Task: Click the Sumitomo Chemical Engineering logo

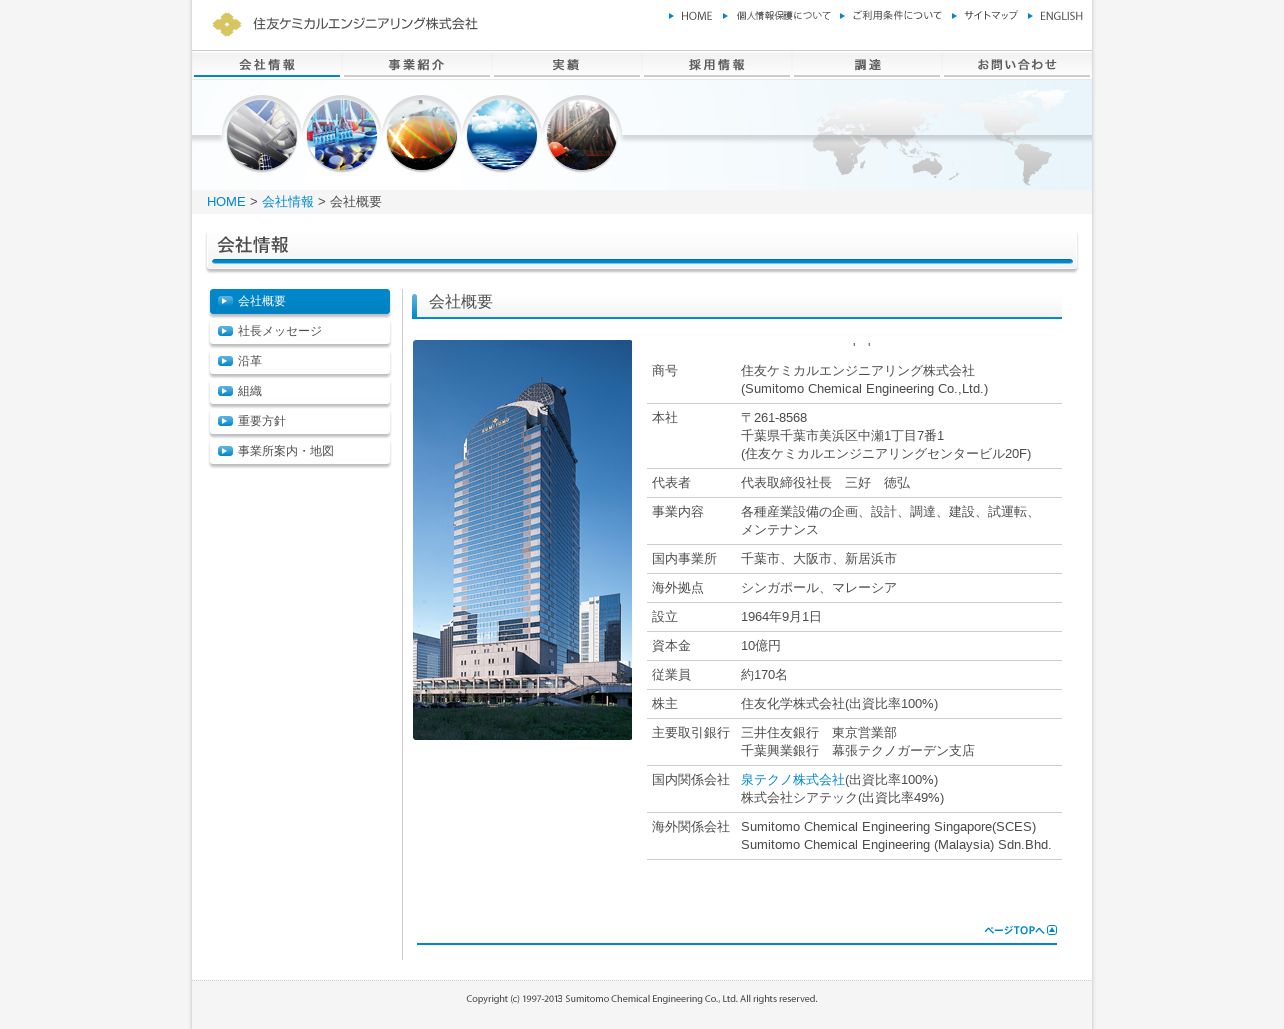Action: point(345,24)
